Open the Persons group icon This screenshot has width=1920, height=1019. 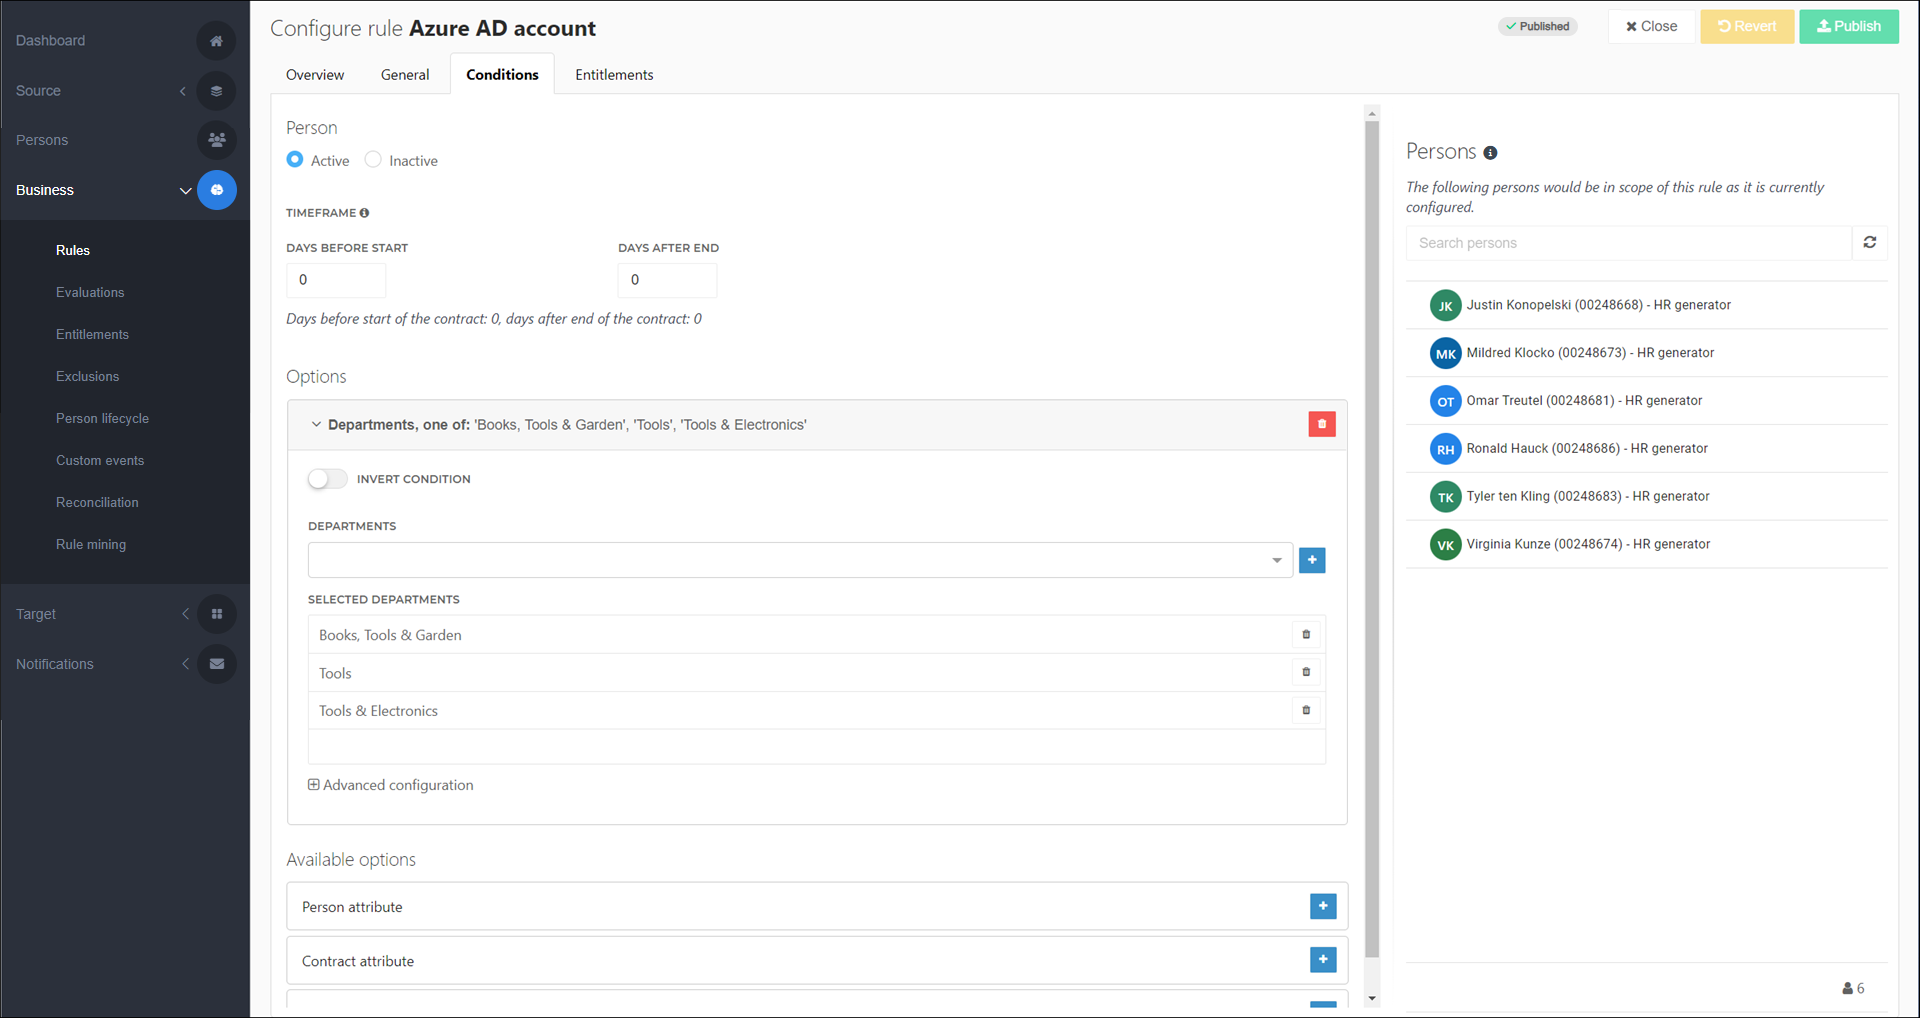(x=216, y=140)
